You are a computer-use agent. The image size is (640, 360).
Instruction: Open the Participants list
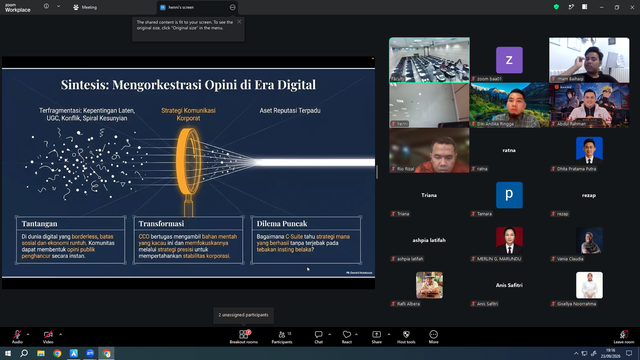click(x=282, y=337)
